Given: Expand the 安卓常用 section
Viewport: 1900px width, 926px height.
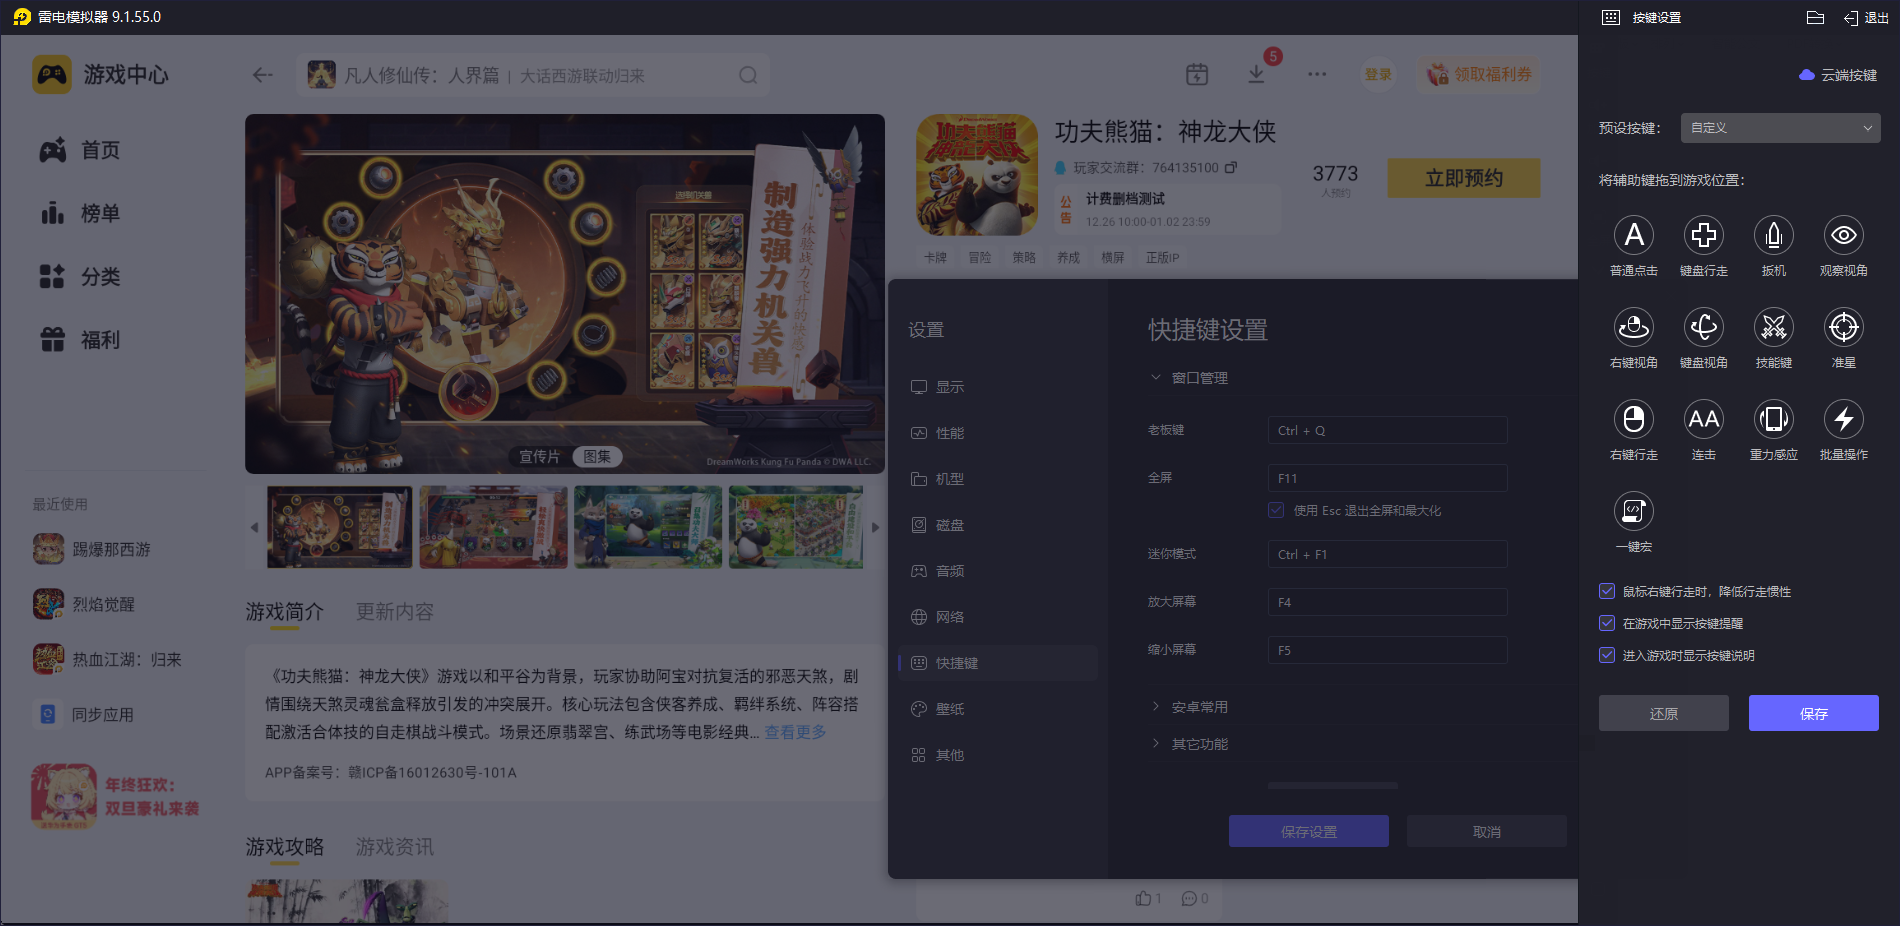Looking at the screenshot, I should coord(1189,707).
